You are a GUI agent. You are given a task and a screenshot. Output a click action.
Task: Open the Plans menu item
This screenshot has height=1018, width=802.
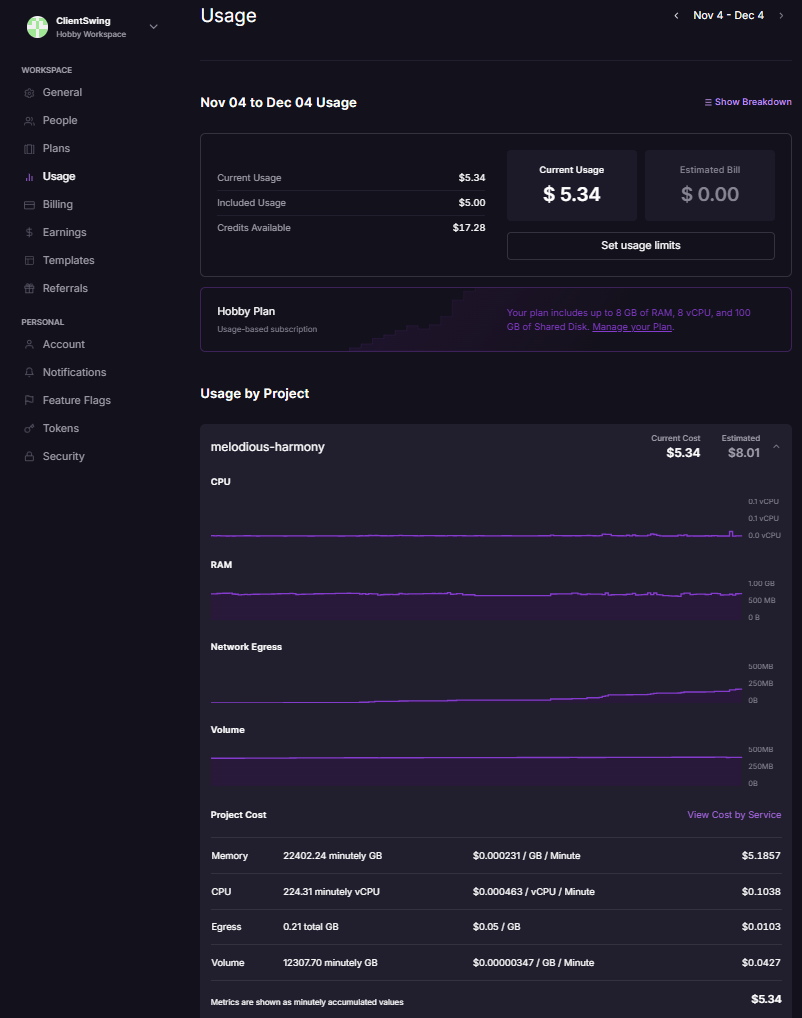[56, 149]
